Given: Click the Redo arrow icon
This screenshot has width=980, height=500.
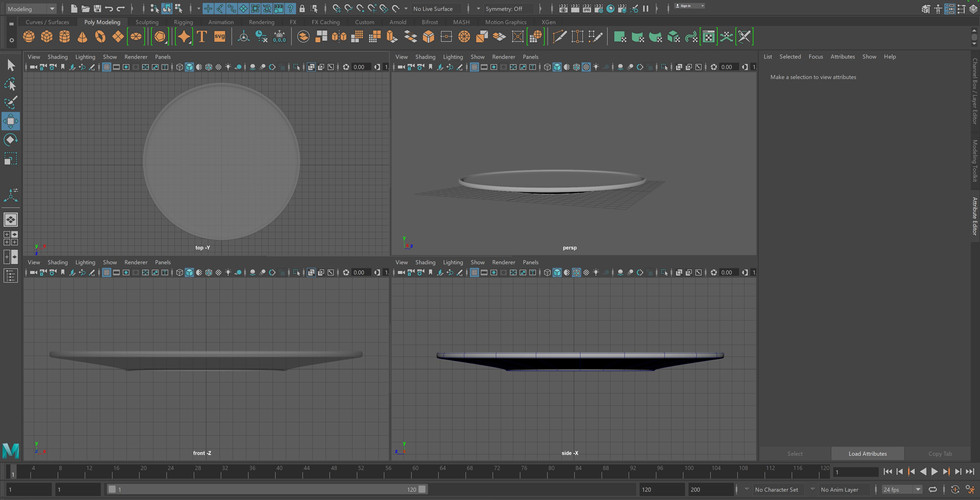Looking at the screenshot, I should click(x=121, y=9).
